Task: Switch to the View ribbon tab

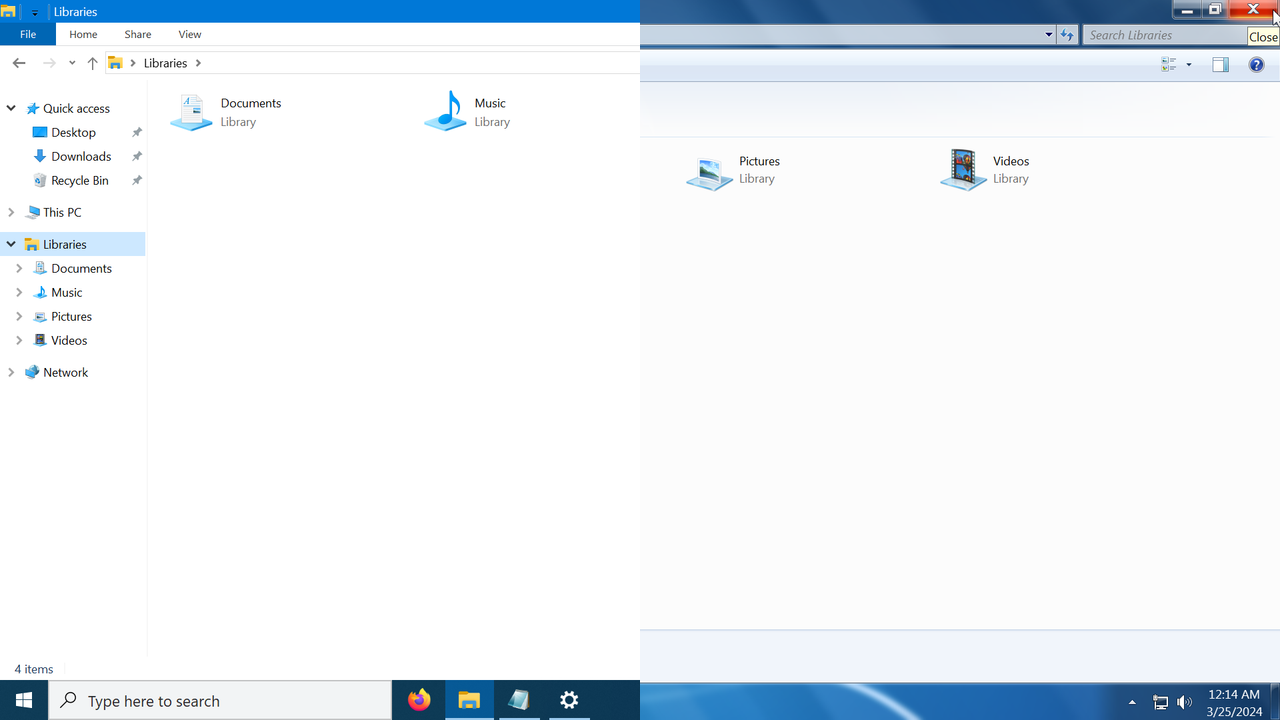Action: [189, 34]
